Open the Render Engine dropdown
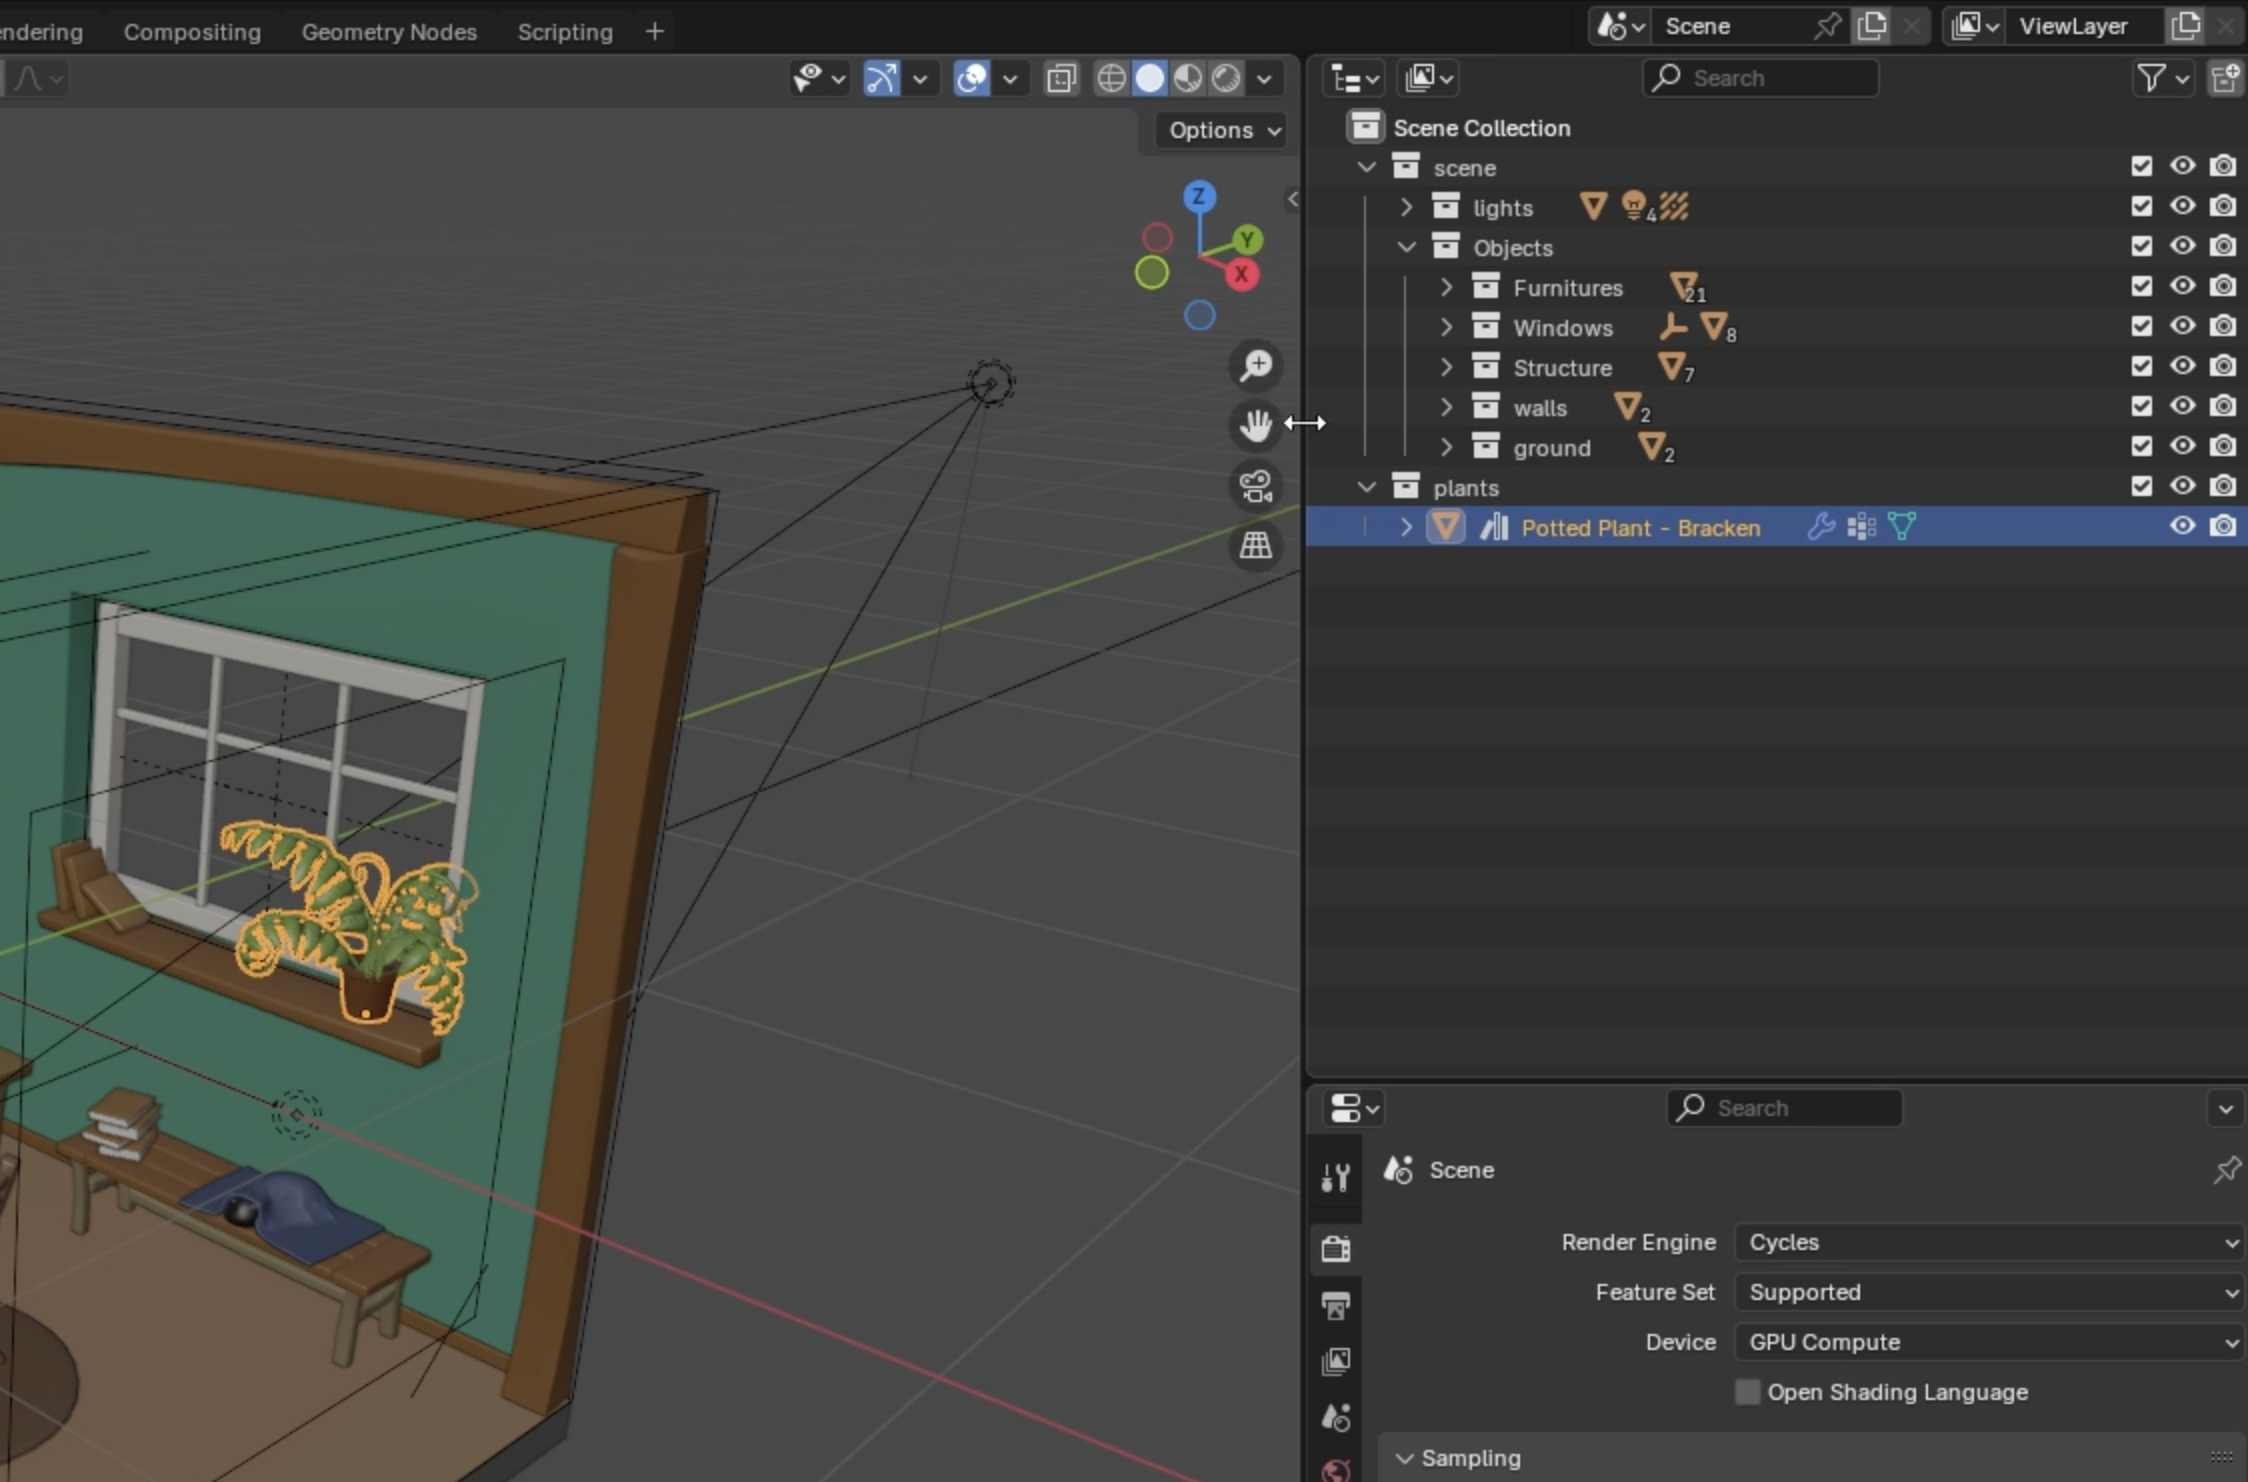The height and width of the screenshot is (1482, 2248). [1990, 1242]
